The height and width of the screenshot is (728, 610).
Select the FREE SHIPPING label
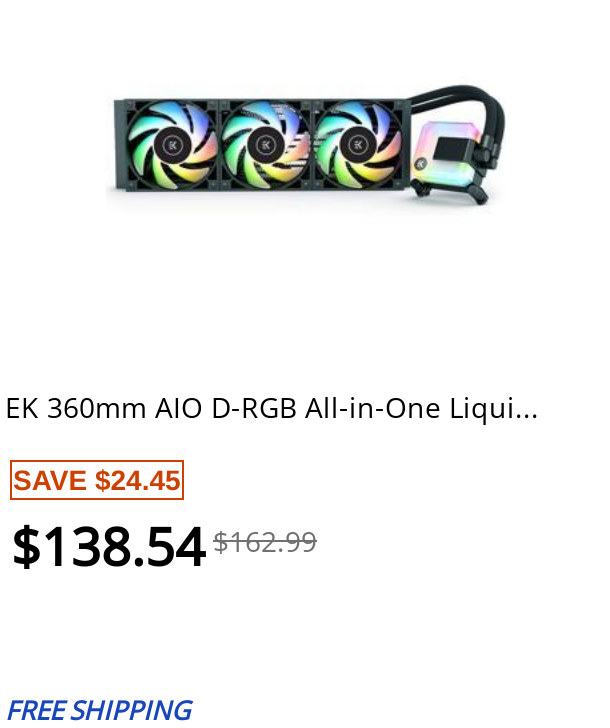(99, 710)
